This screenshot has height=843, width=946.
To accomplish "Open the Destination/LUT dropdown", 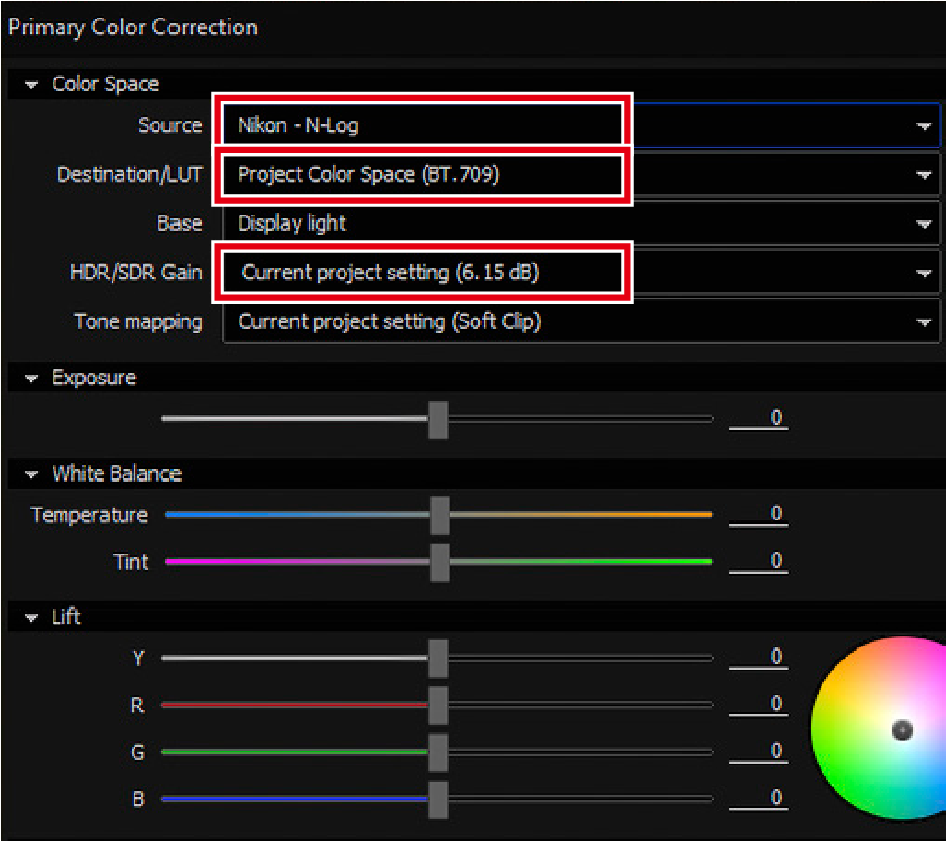I will [x=580, y=175].
